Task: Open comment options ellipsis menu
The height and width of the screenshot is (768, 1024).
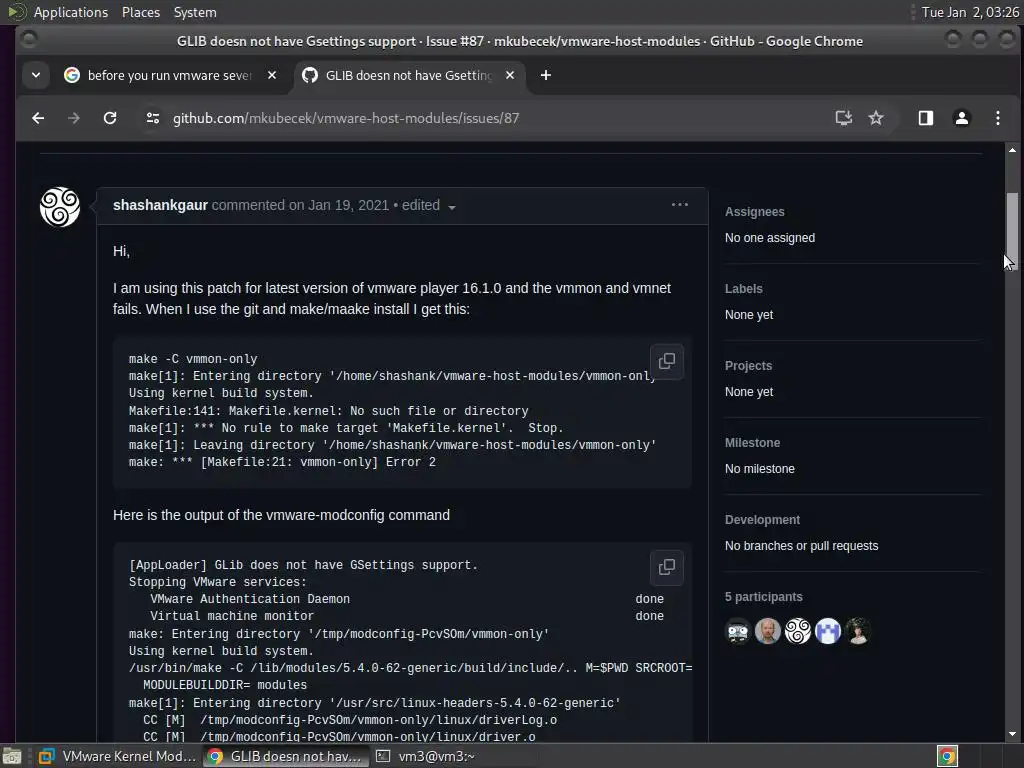Action: pyautogui.click(x=680, y=205)
